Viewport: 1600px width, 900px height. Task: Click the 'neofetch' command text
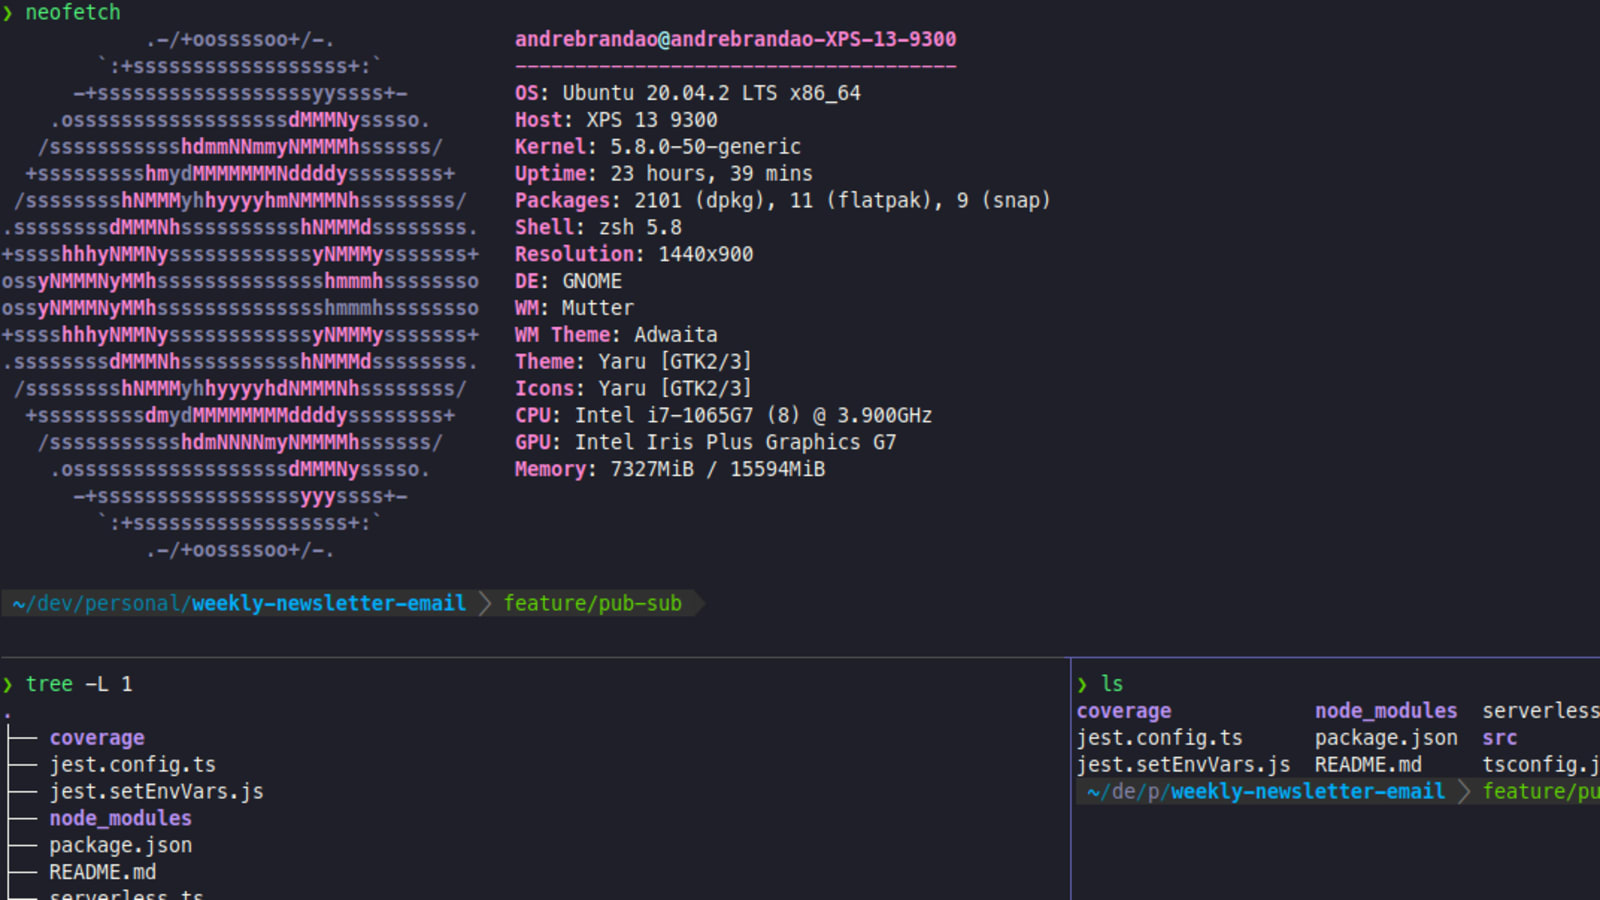click(x=73, y=12)
